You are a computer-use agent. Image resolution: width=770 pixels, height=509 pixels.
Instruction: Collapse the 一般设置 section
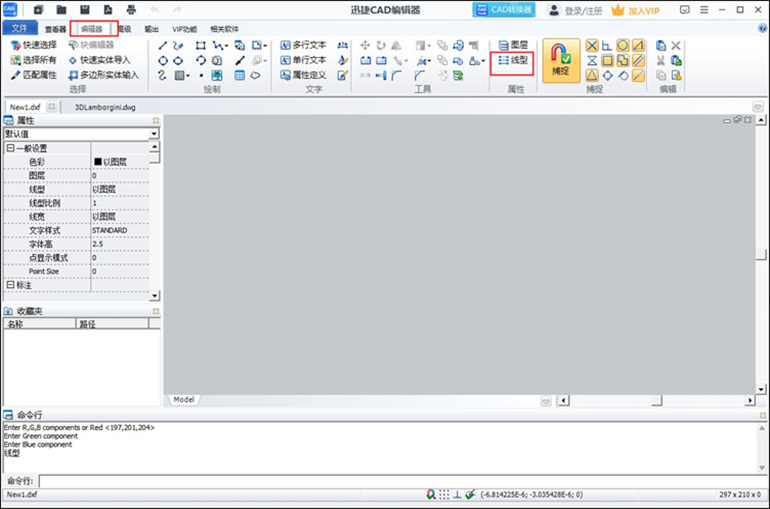(10, 148)
